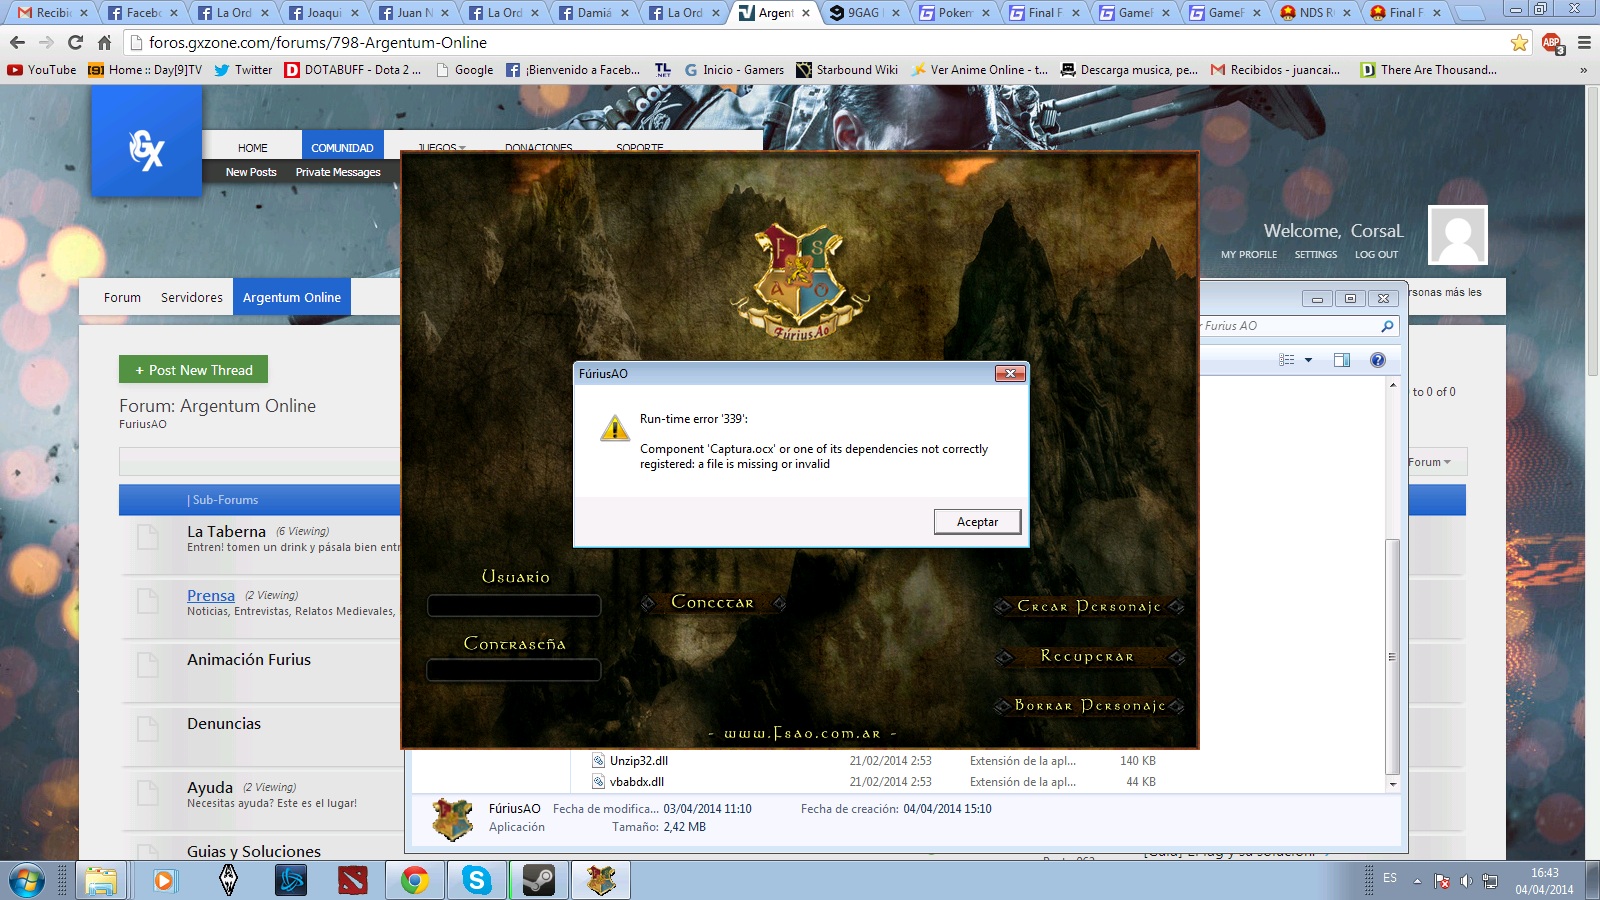Click the FúriusAO application icon in details pane
The width and height of the screenshot is (1600, 900).
tap(452, 819)
